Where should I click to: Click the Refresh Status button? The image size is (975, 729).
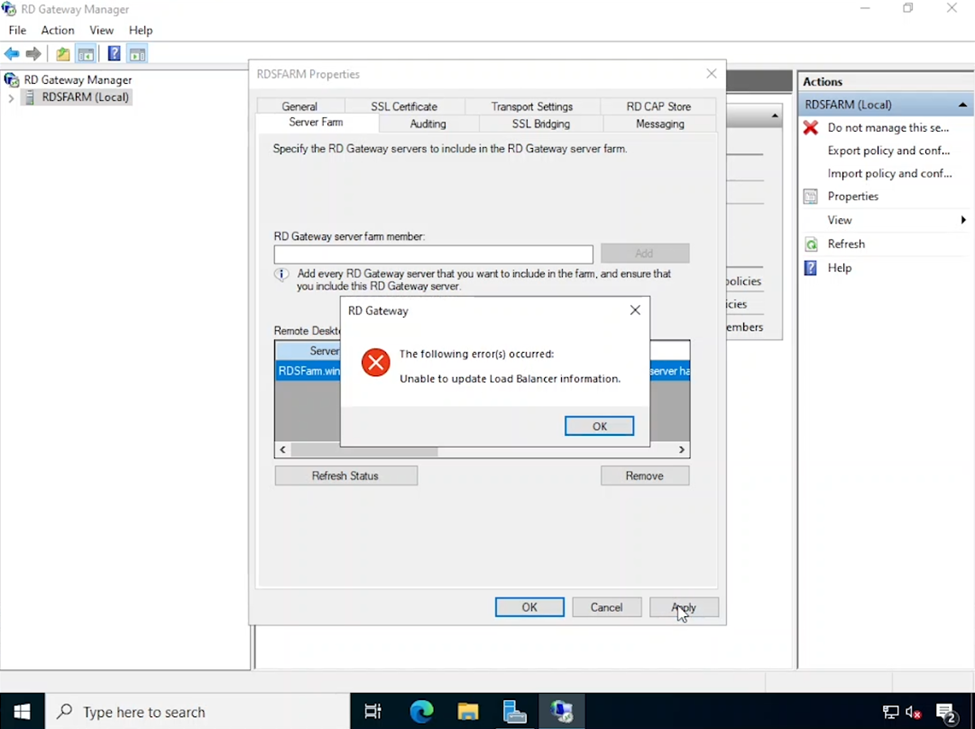(345, 475)
